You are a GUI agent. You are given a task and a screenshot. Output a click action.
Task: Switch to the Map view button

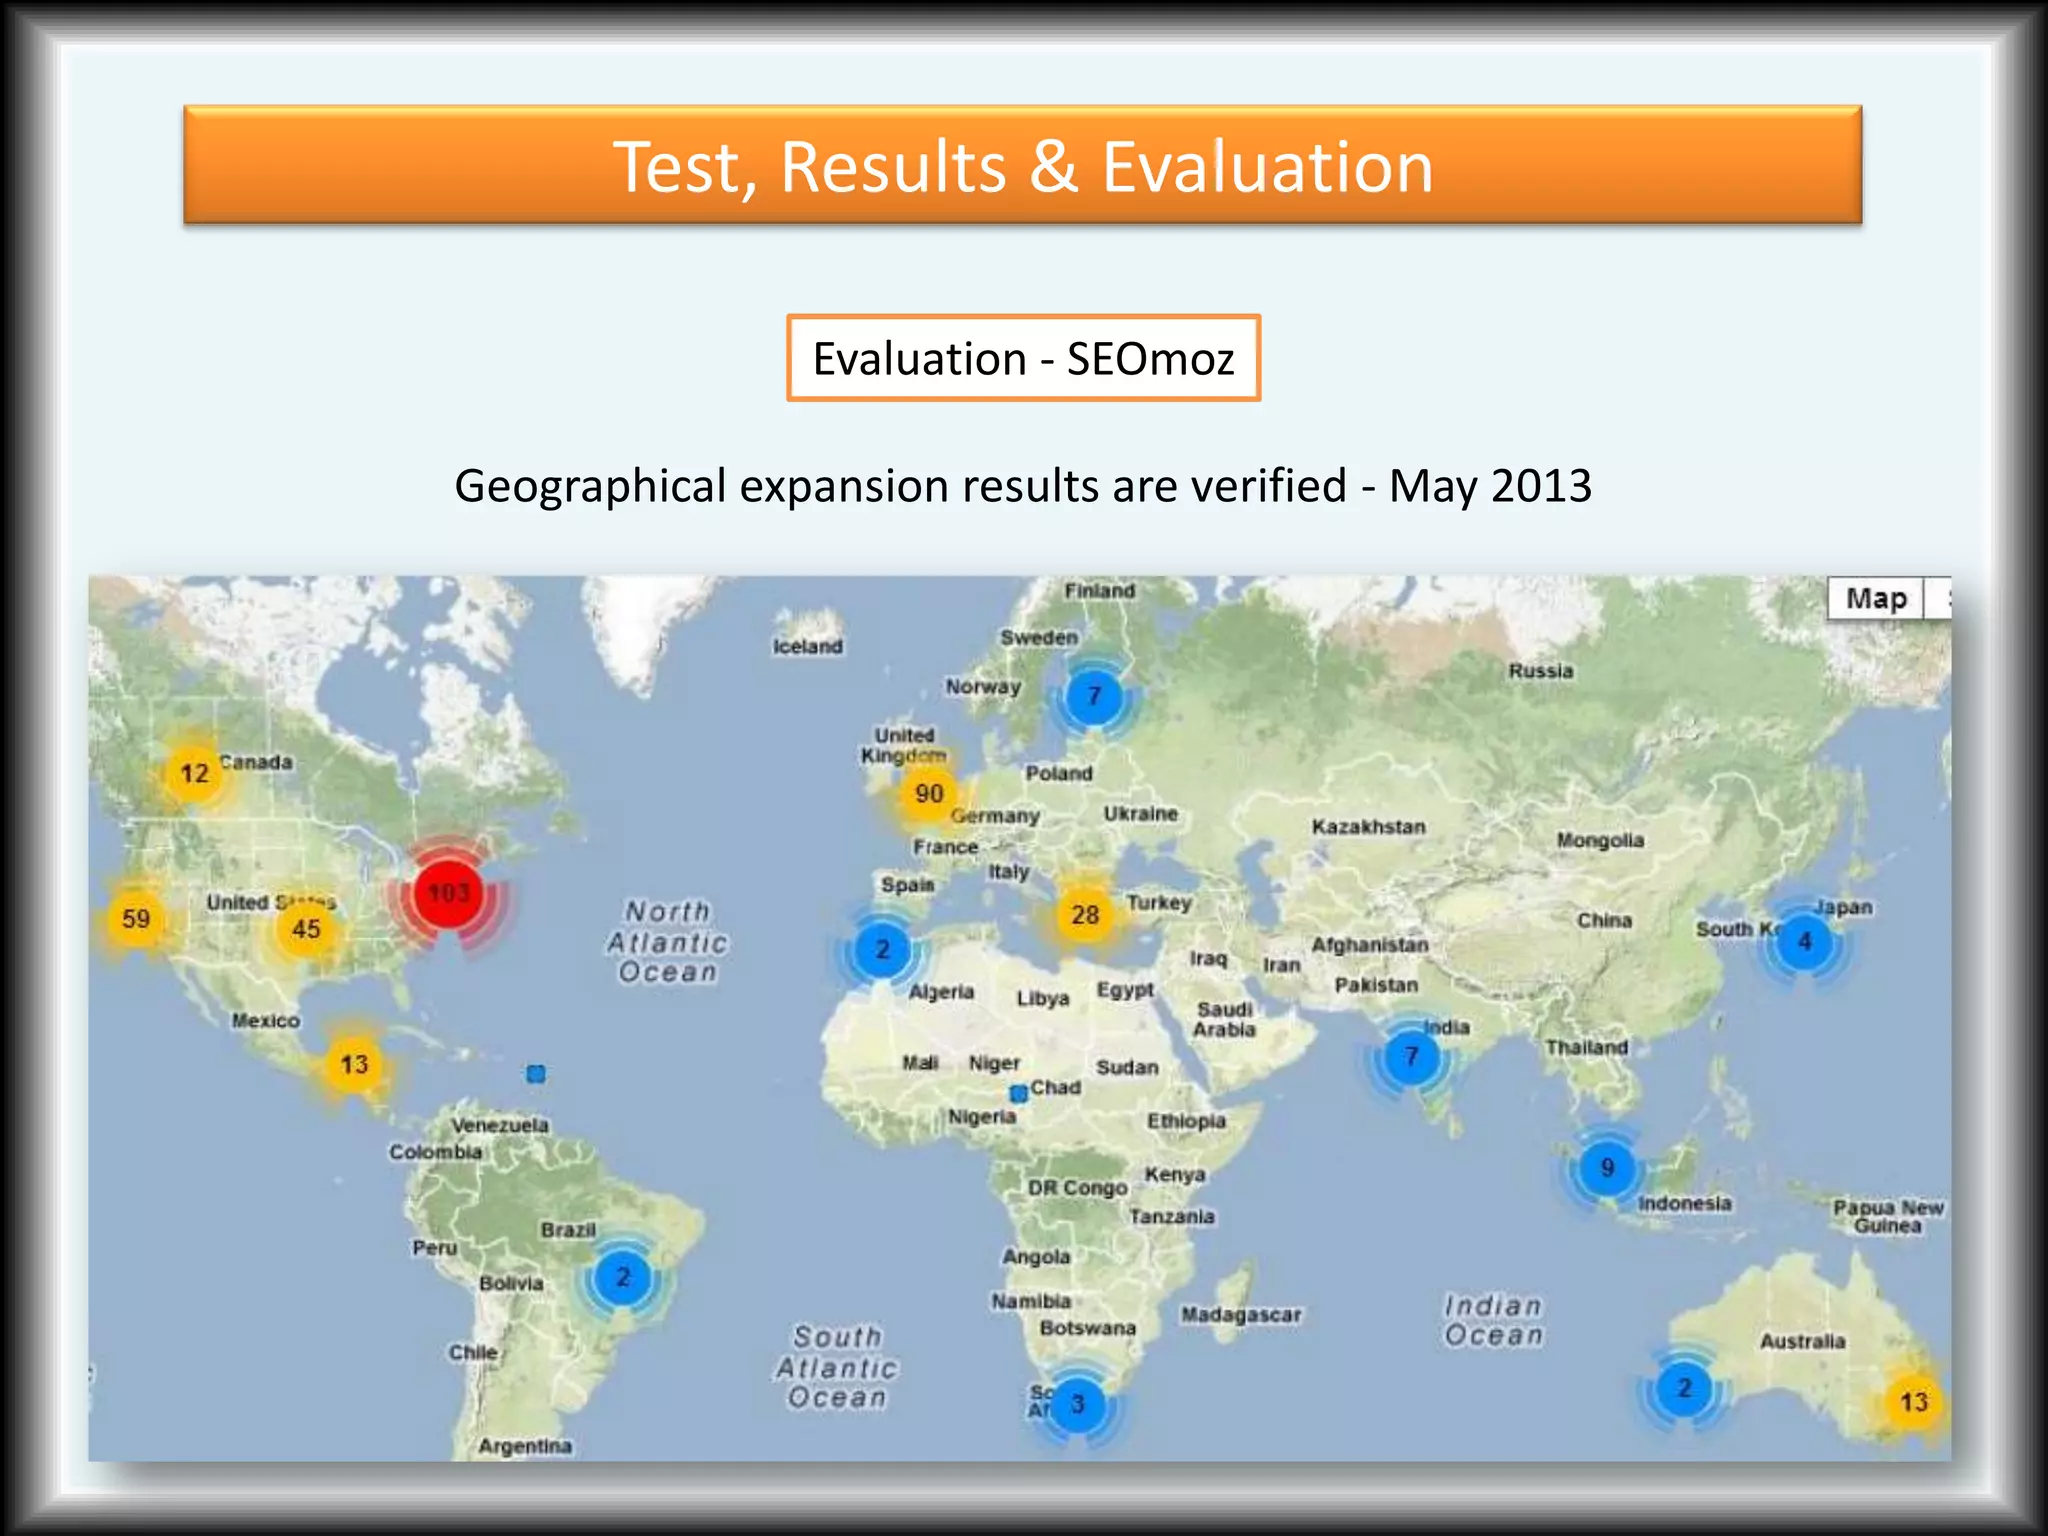click(1875, 599)
